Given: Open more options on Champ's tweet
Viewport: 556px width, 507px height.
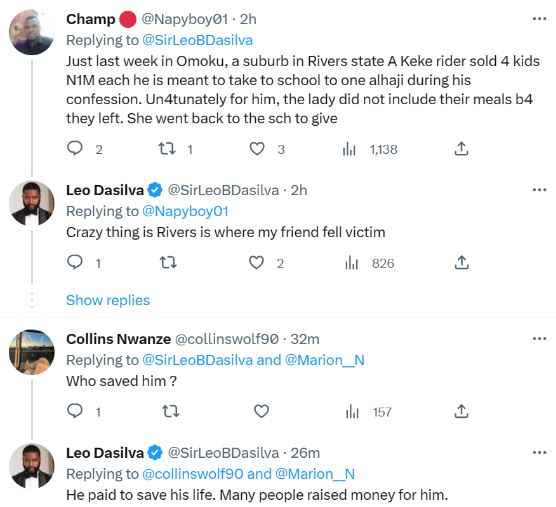Looking at the screenshot, I should tap(539, 19).
